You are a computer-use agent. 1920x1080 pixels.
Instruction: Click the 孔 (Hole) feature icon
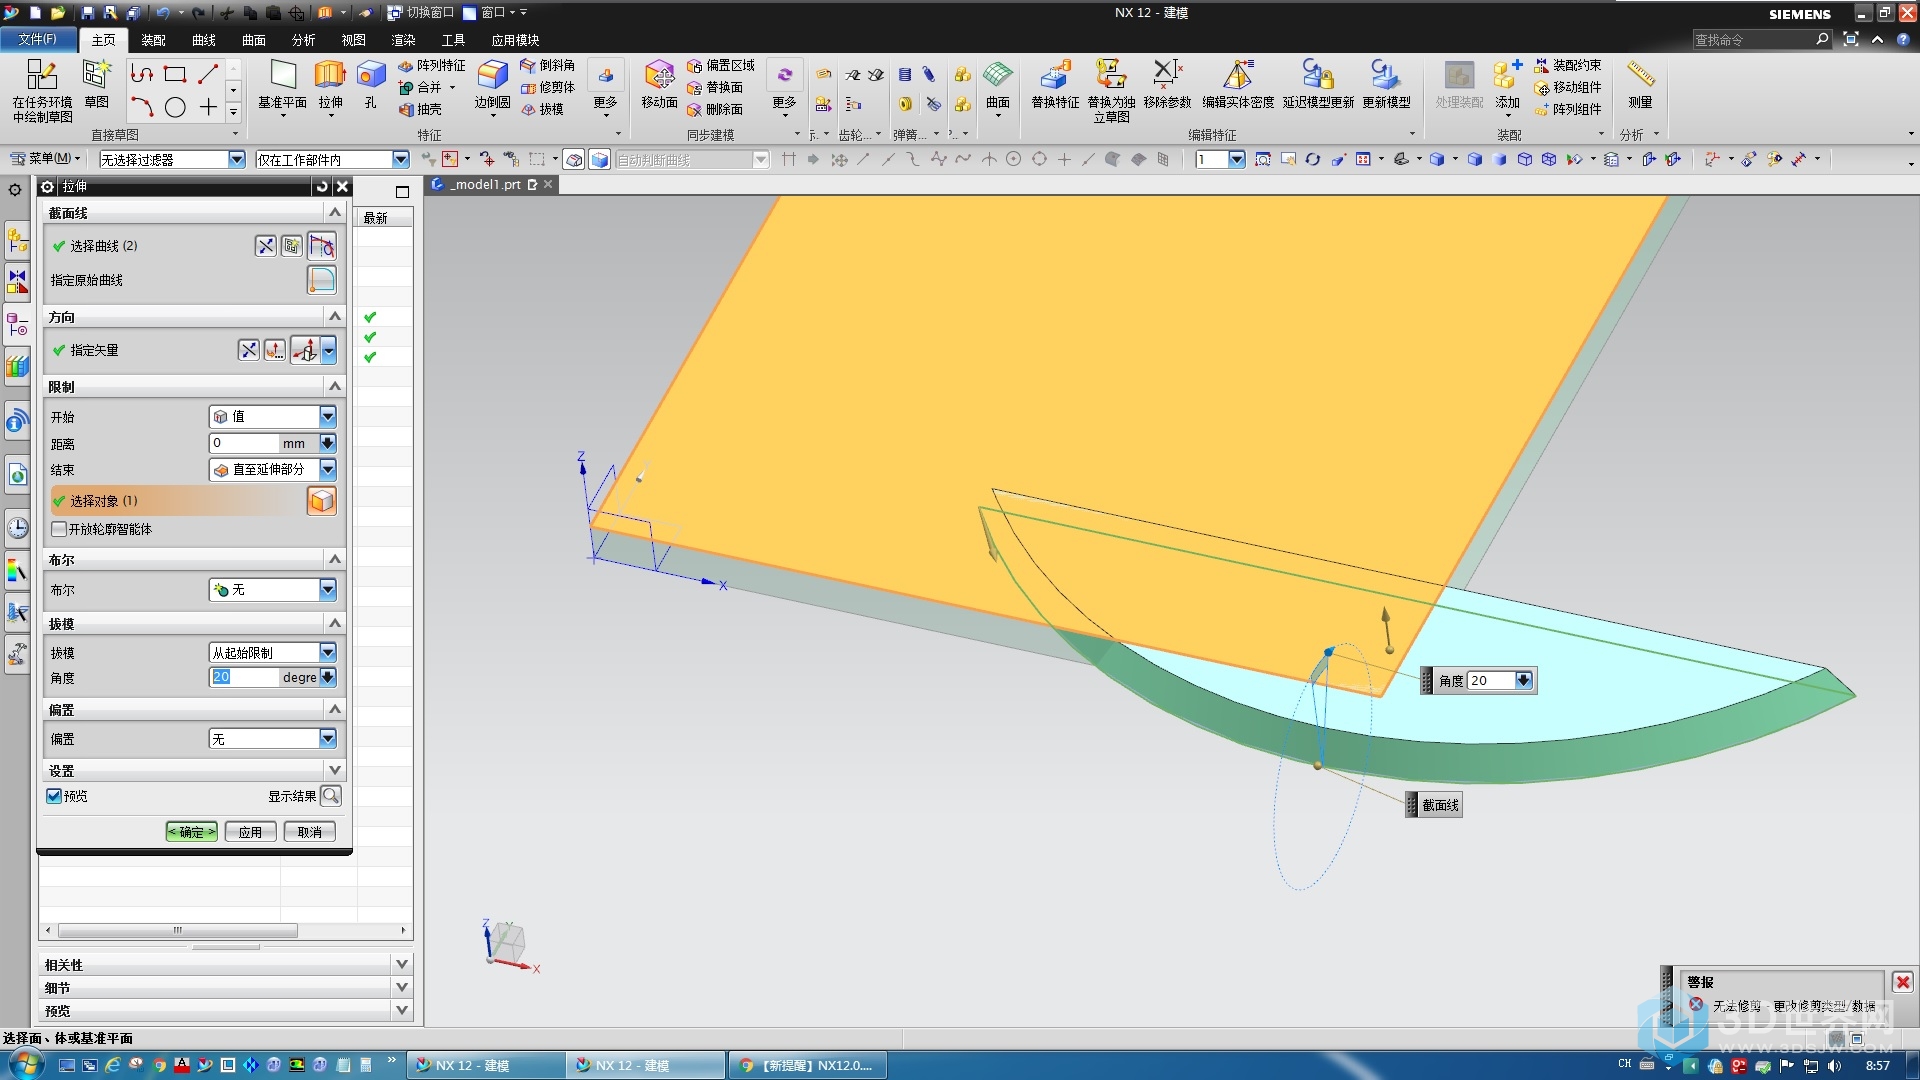371,85
